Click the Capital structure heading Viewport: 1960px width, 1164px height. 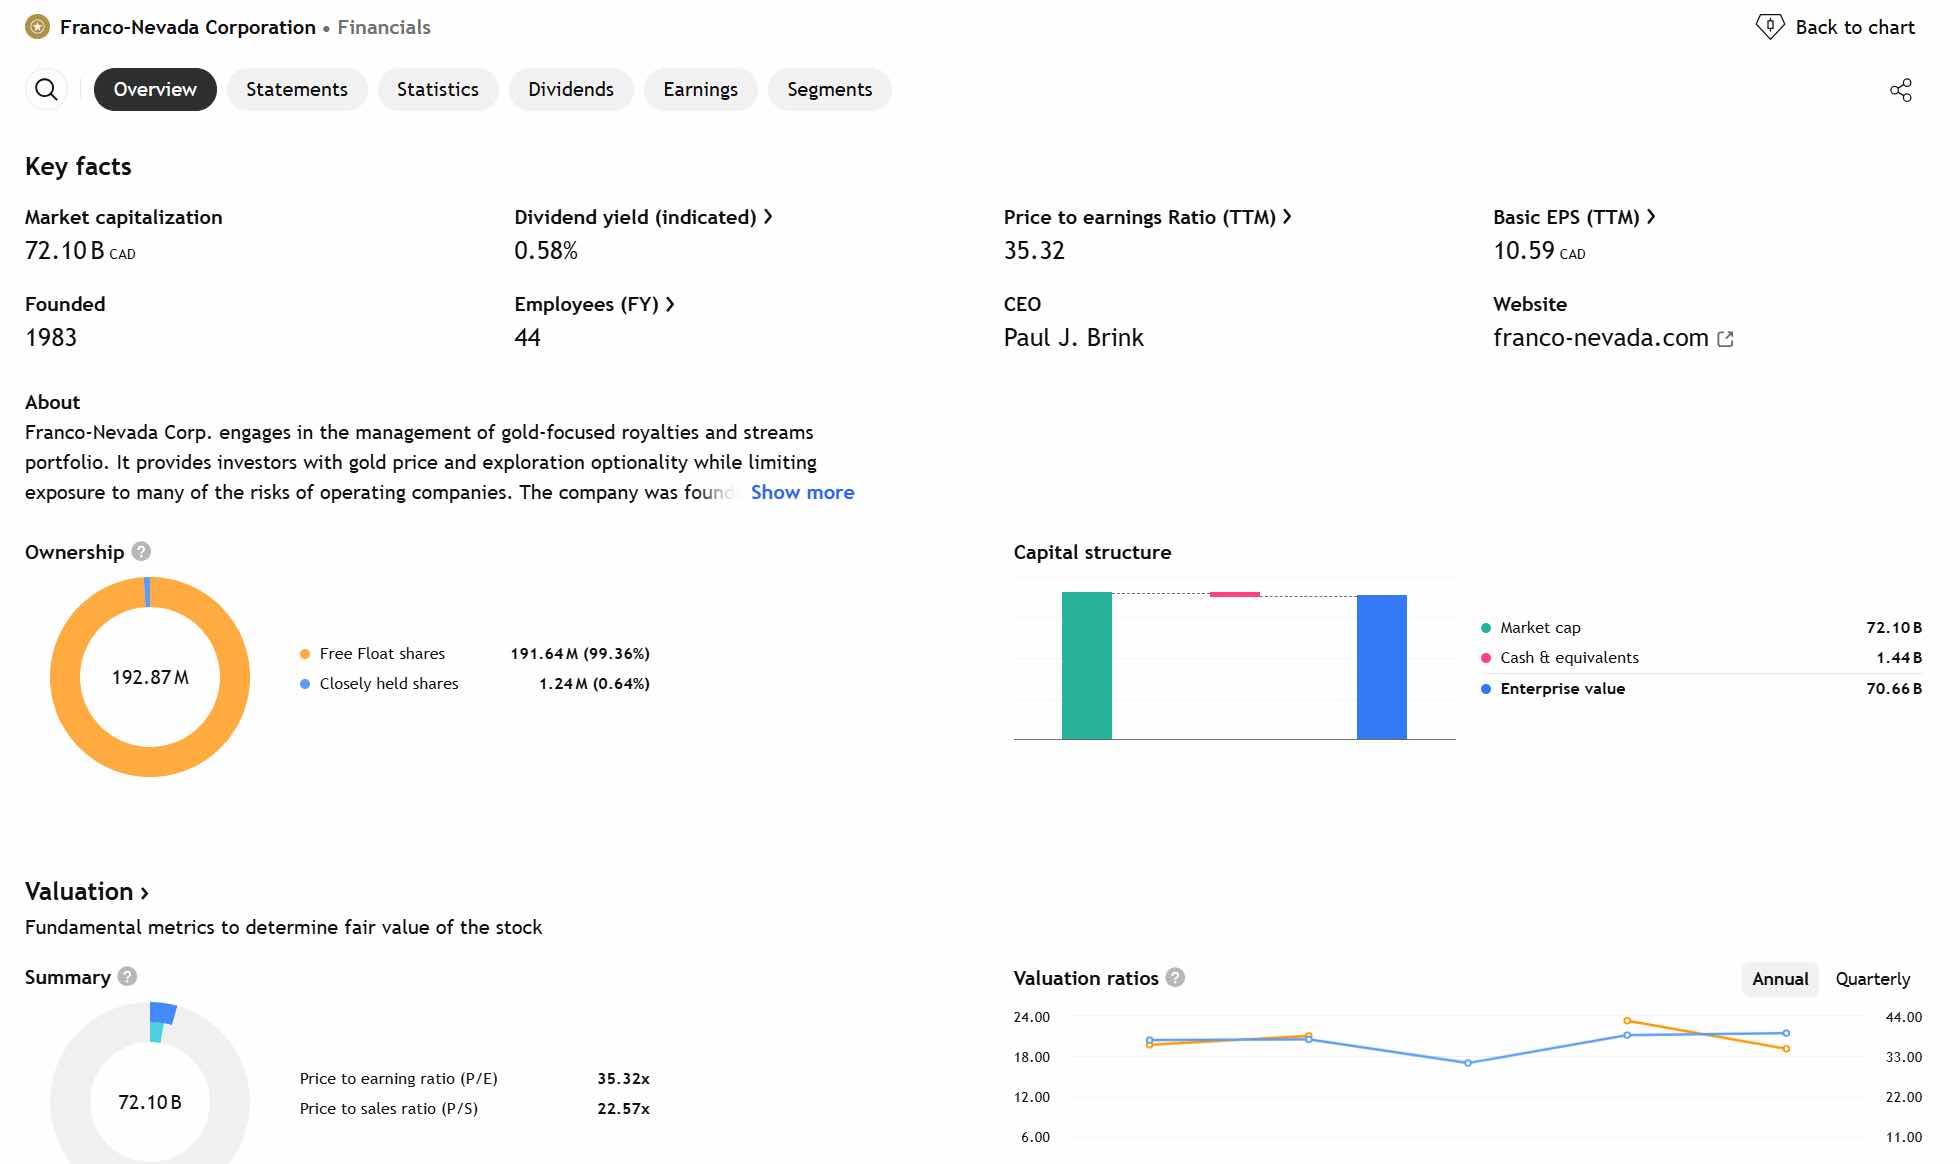point(1092,552)
